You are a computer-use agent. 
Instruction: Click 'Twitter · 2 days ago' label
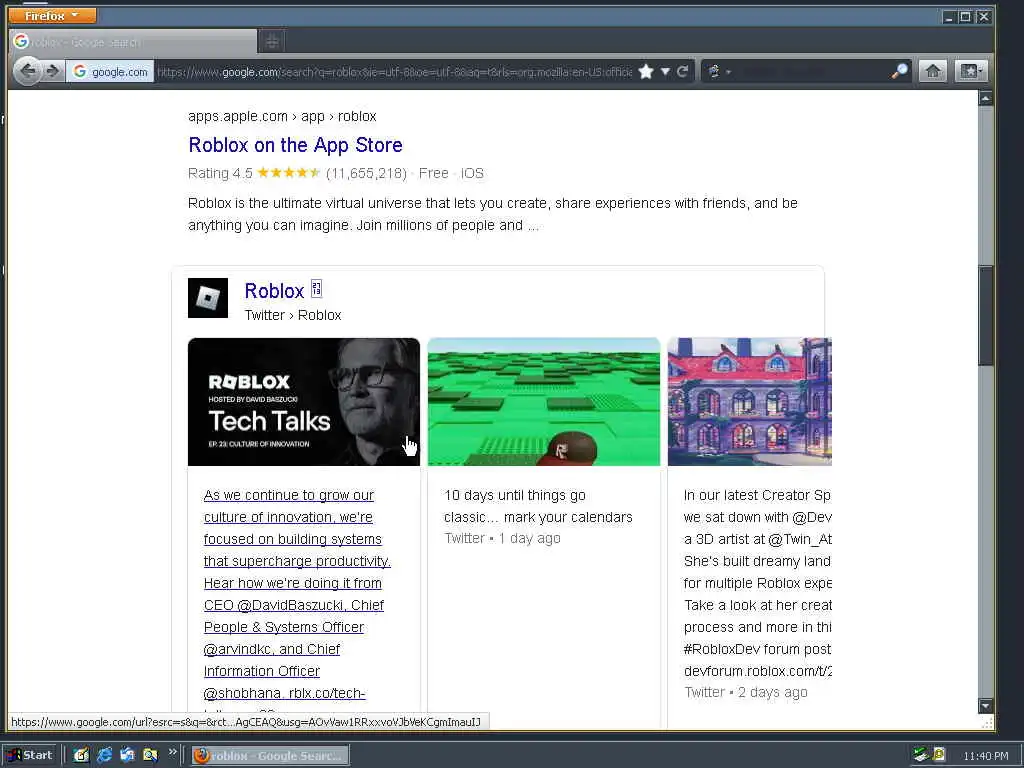746,692
